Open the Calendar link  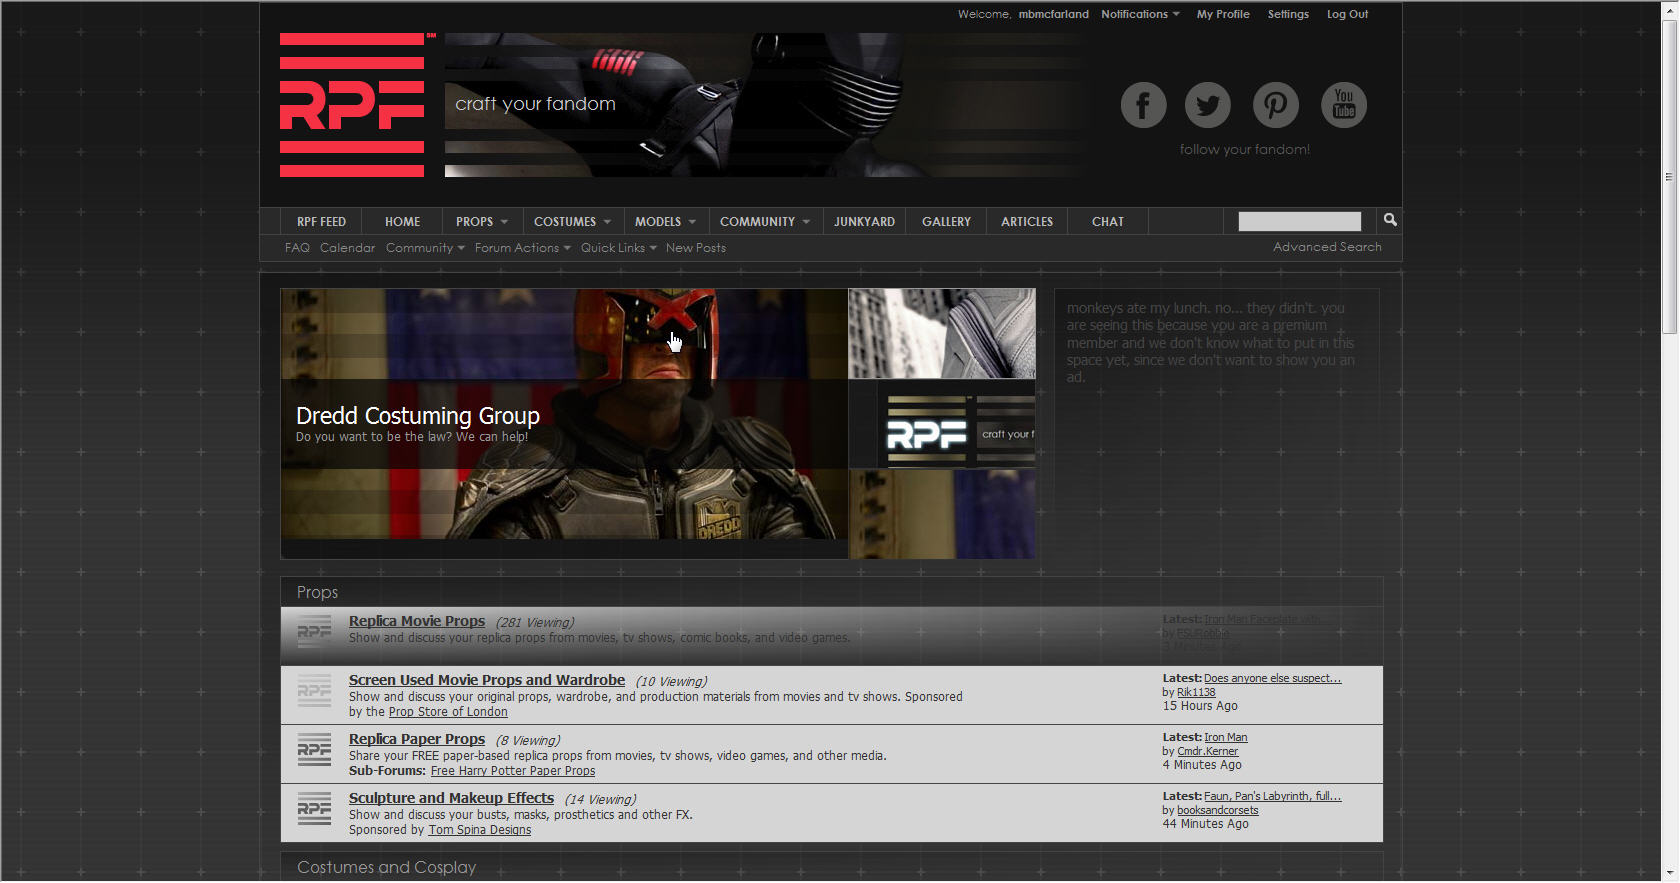(347, 248)
